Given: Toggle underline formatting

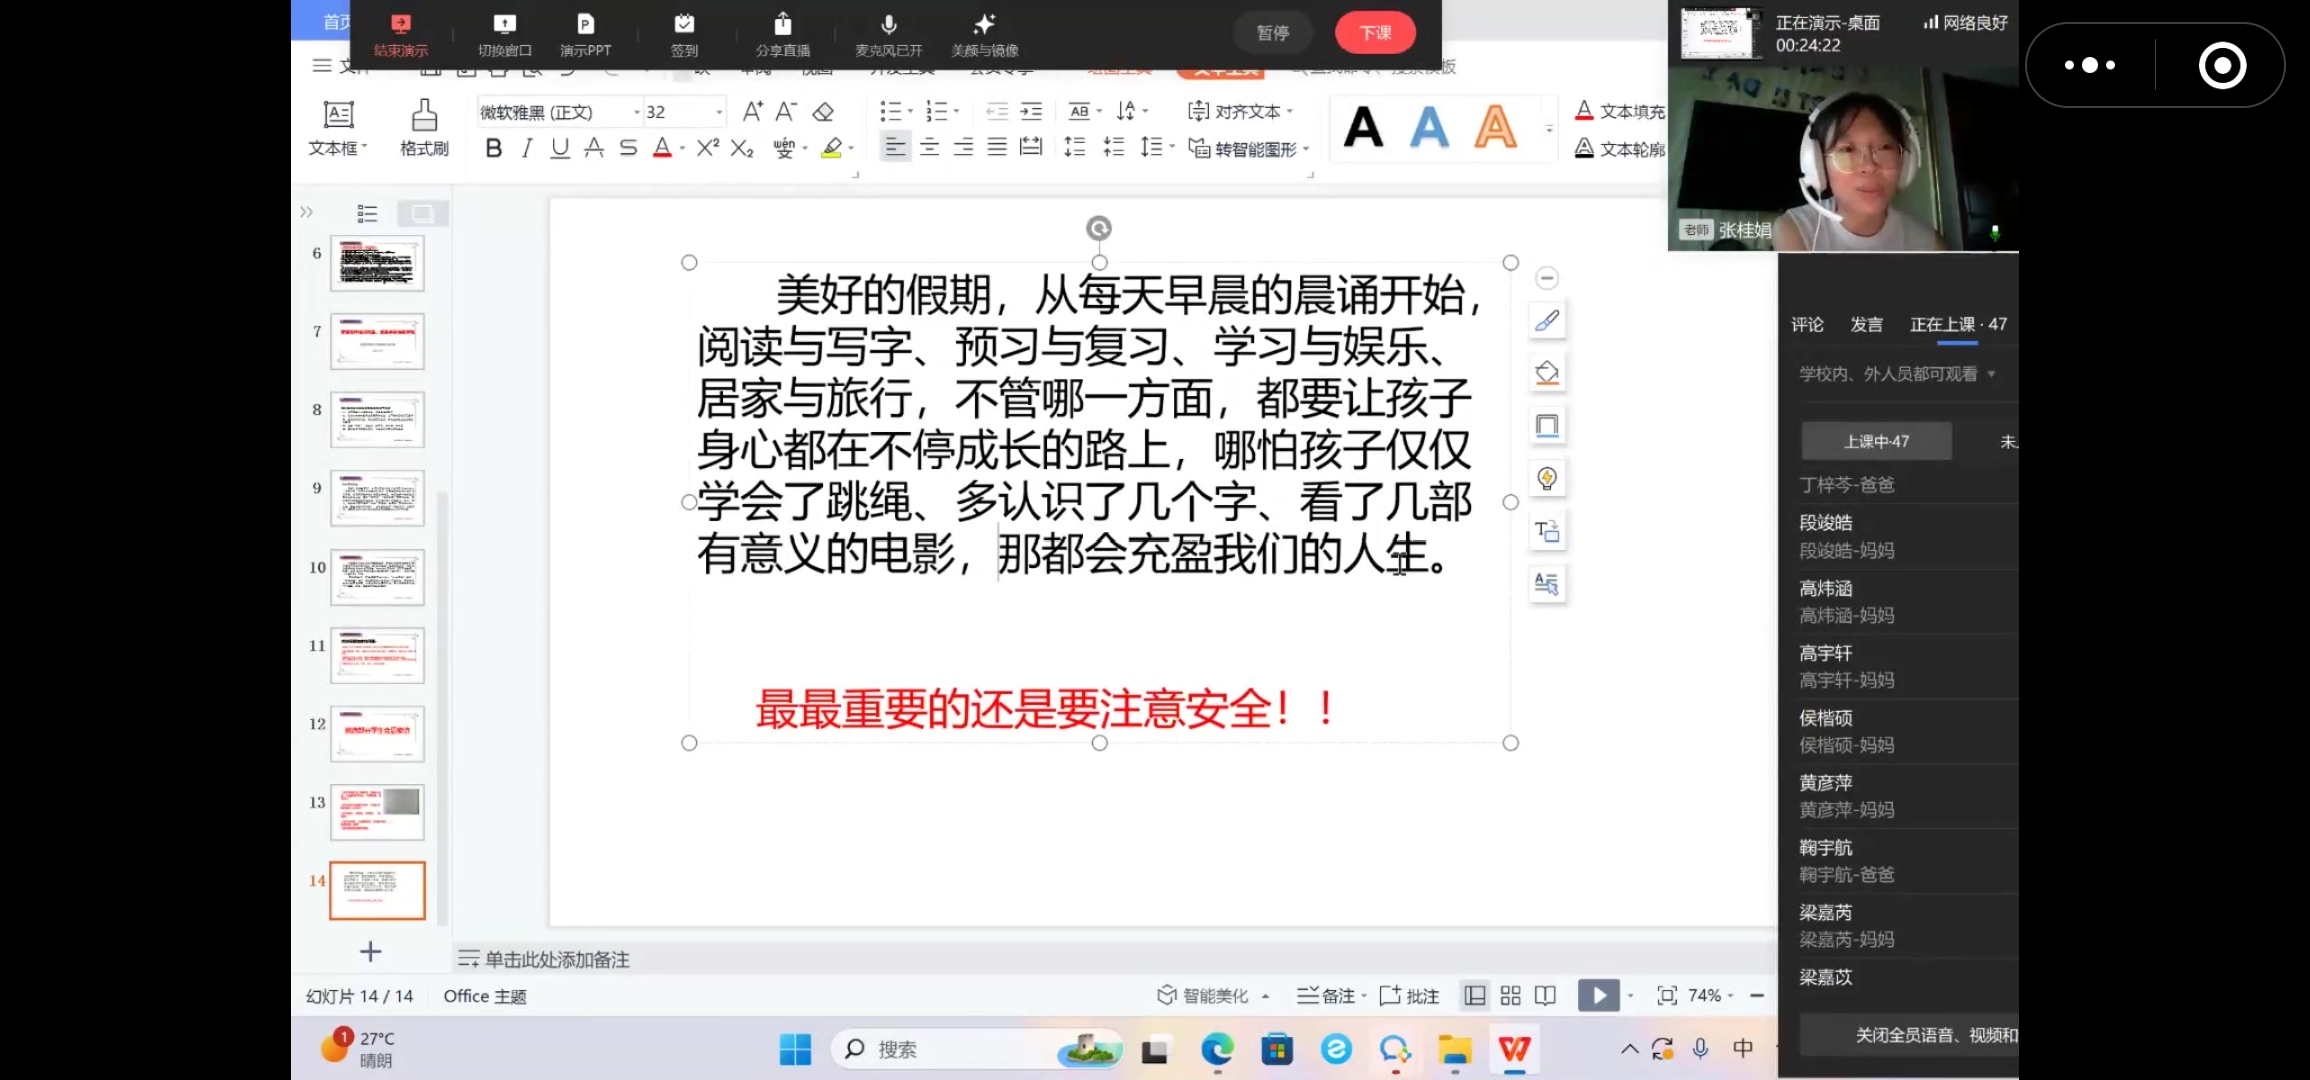Looking at the screenshot, I should [560, 148].
